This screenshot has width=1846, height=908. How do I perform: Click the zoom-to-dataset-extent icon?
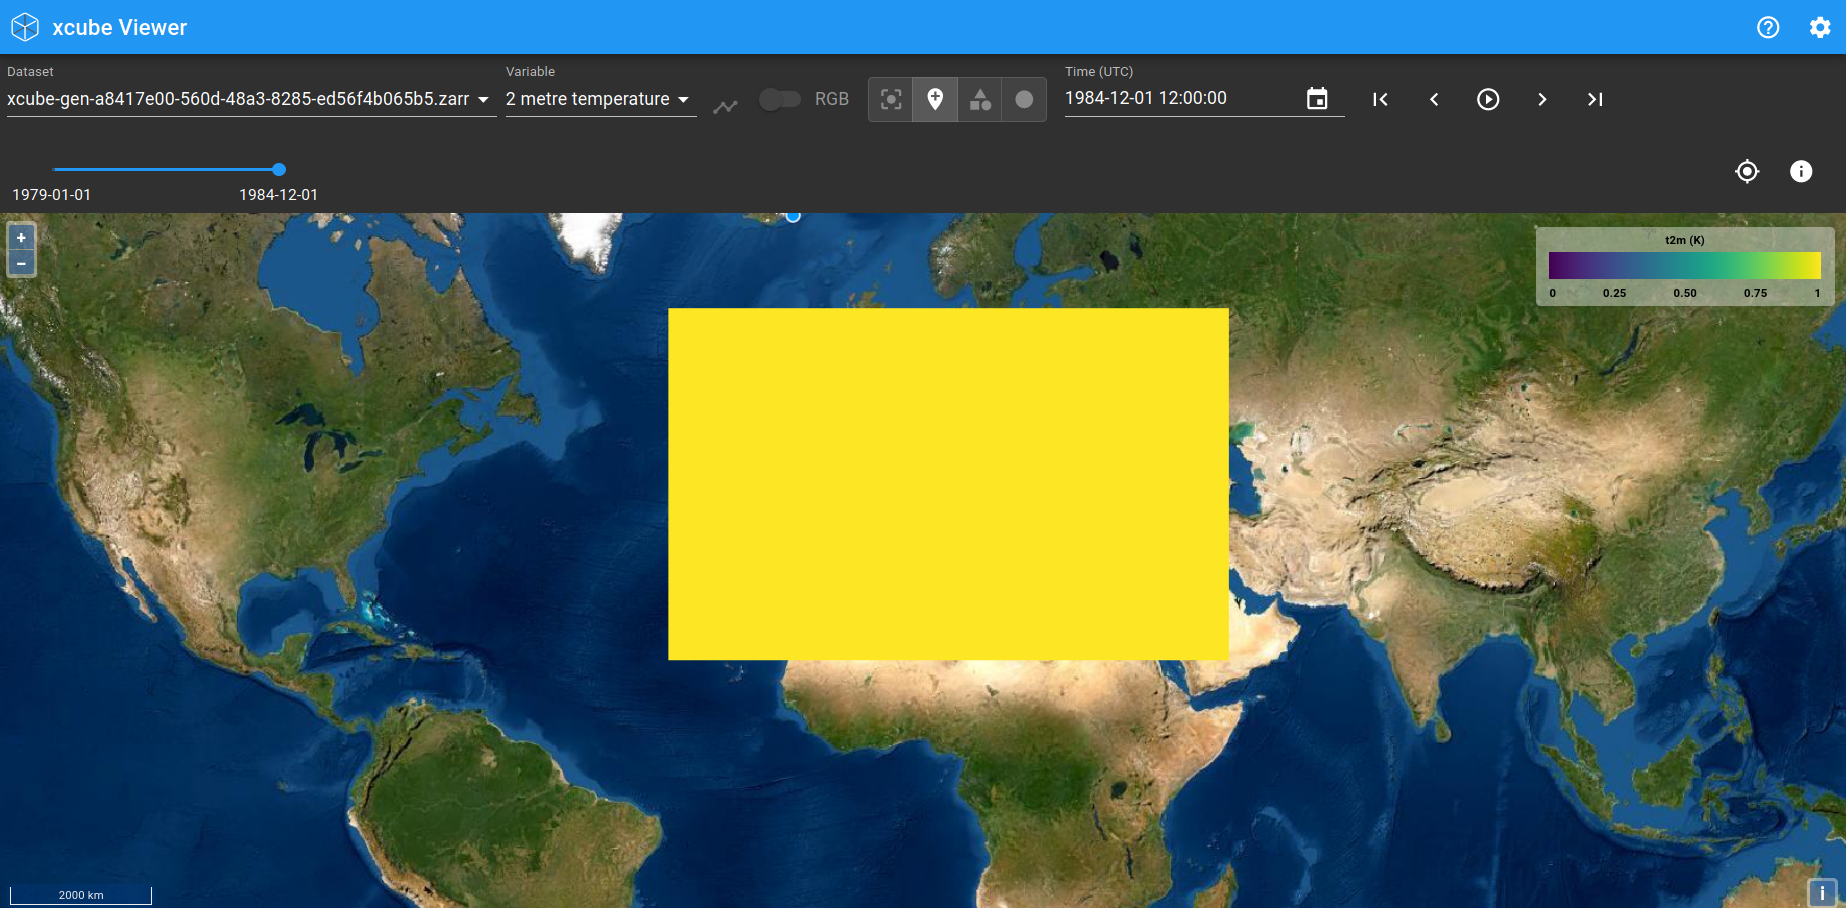pos(890,99)
